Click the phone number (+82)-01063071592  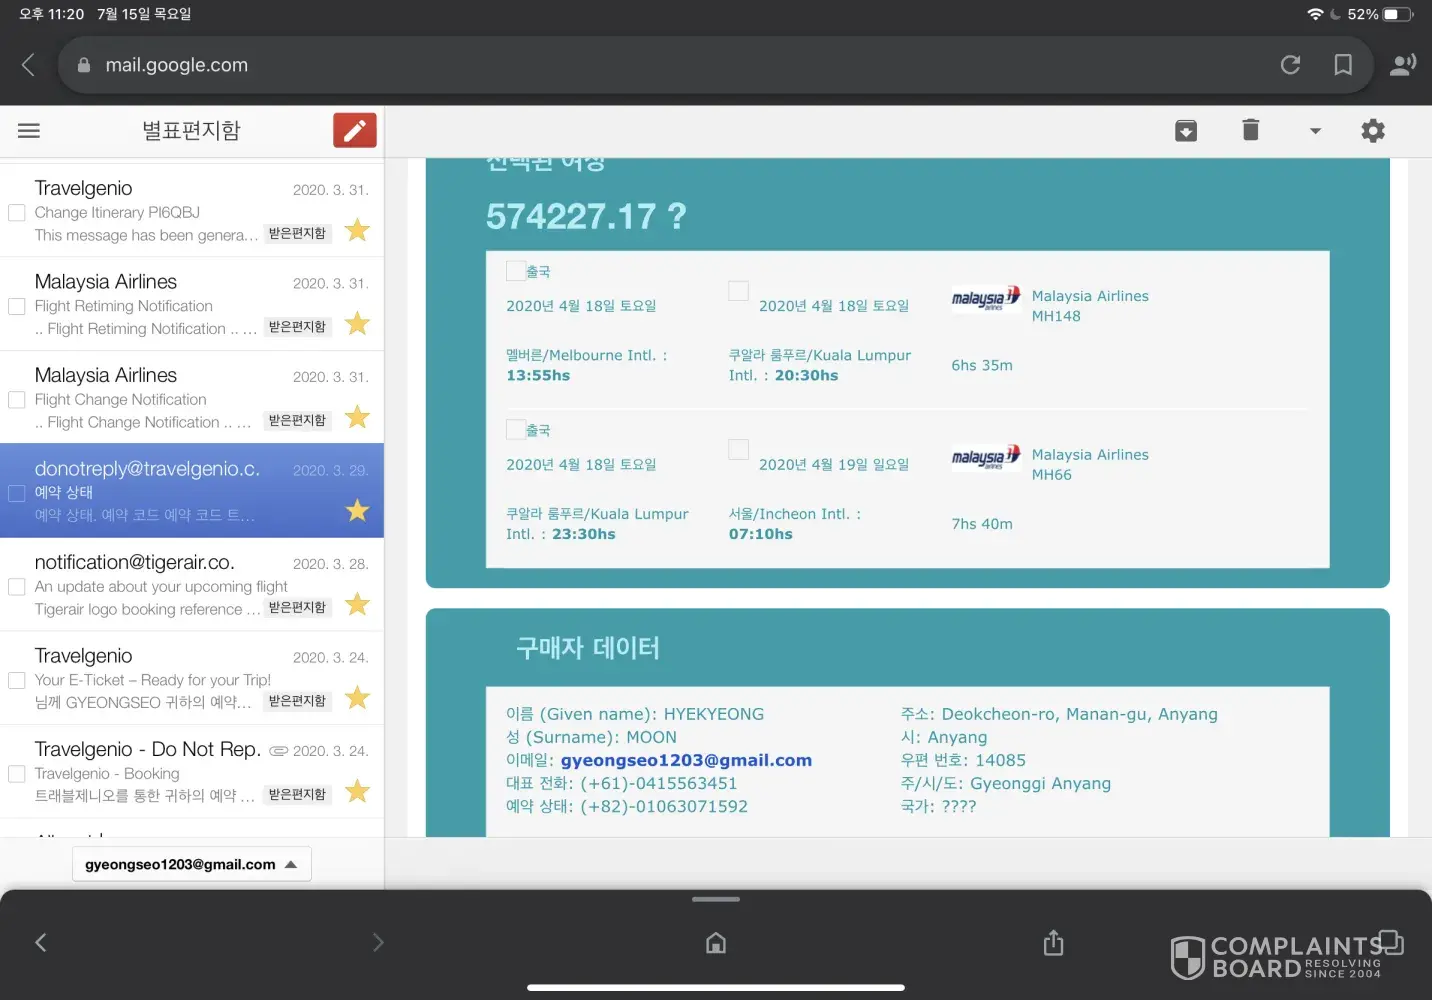tap(664, 806)
